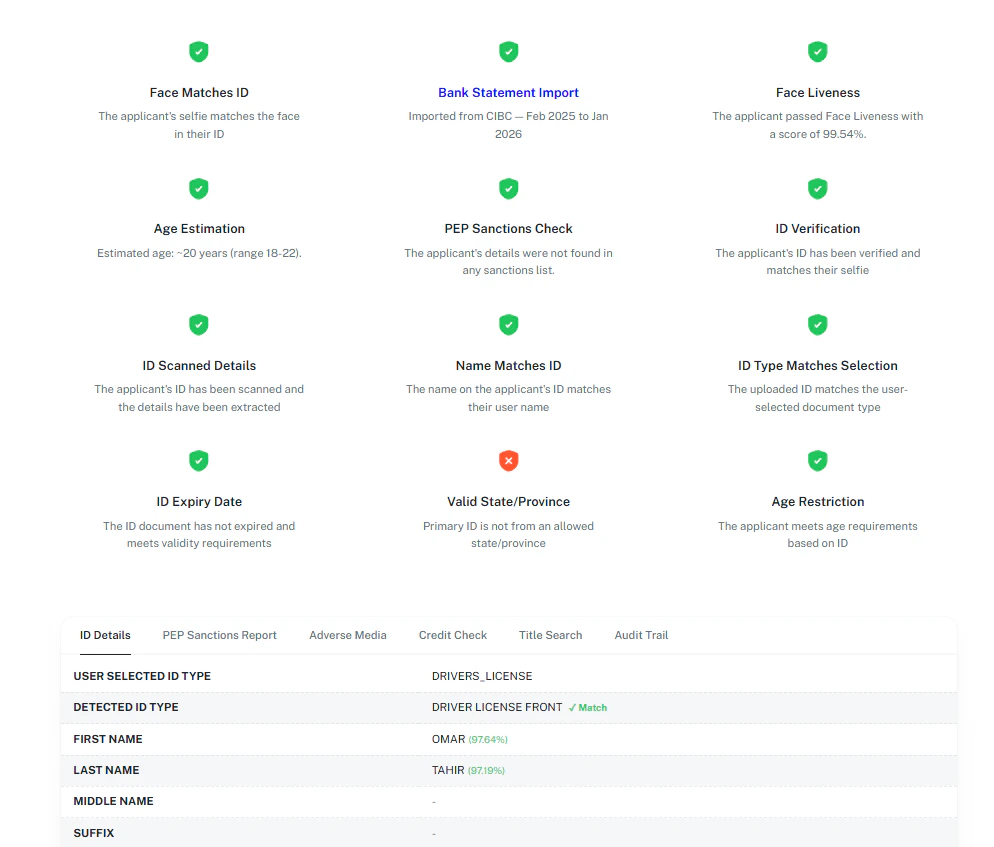
Task: Click the Face Matches ID verification shield icon
Action: click(199, 51)
